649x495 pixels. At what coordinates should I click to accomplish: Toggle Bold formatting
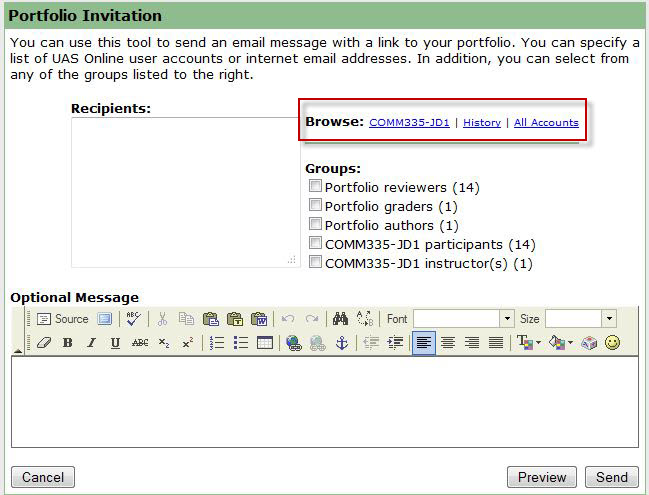(67, 343)
